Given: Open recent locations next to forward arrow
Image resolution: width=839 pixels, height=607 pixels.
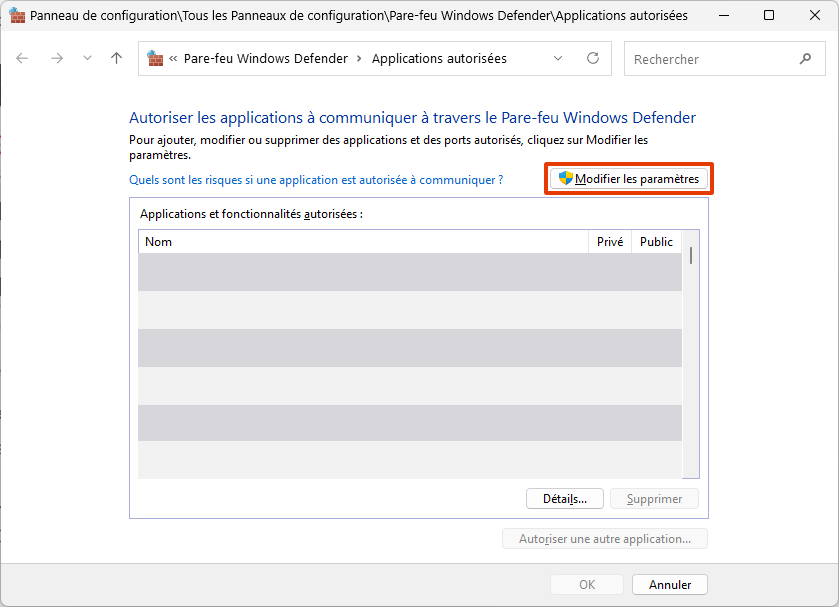Looking at the screenshot, I should [x=86, y=58].
